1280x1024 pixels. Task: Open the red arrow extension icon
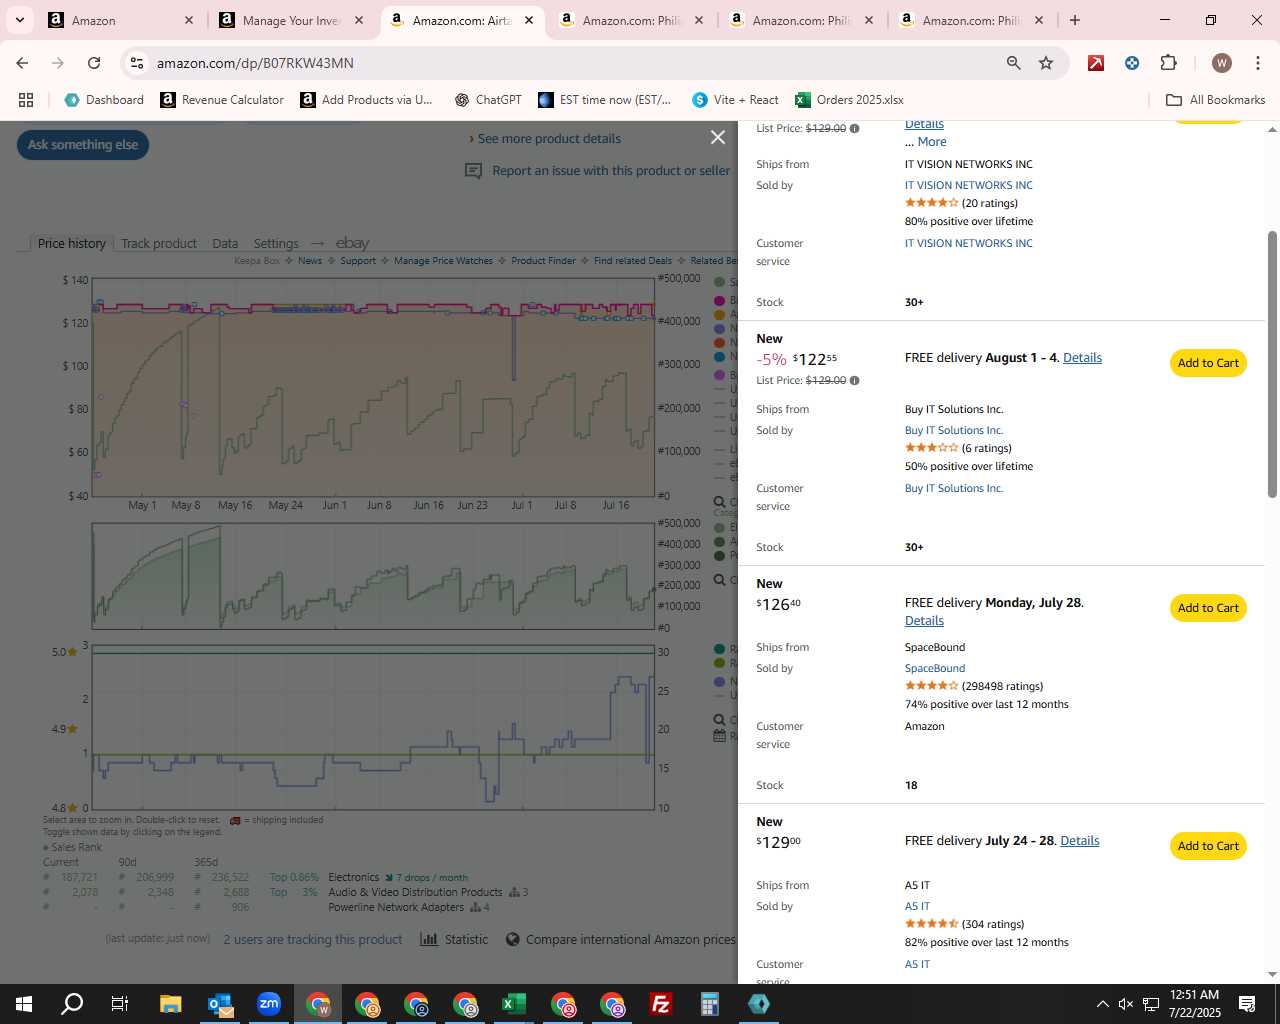tap(1096, 63)
